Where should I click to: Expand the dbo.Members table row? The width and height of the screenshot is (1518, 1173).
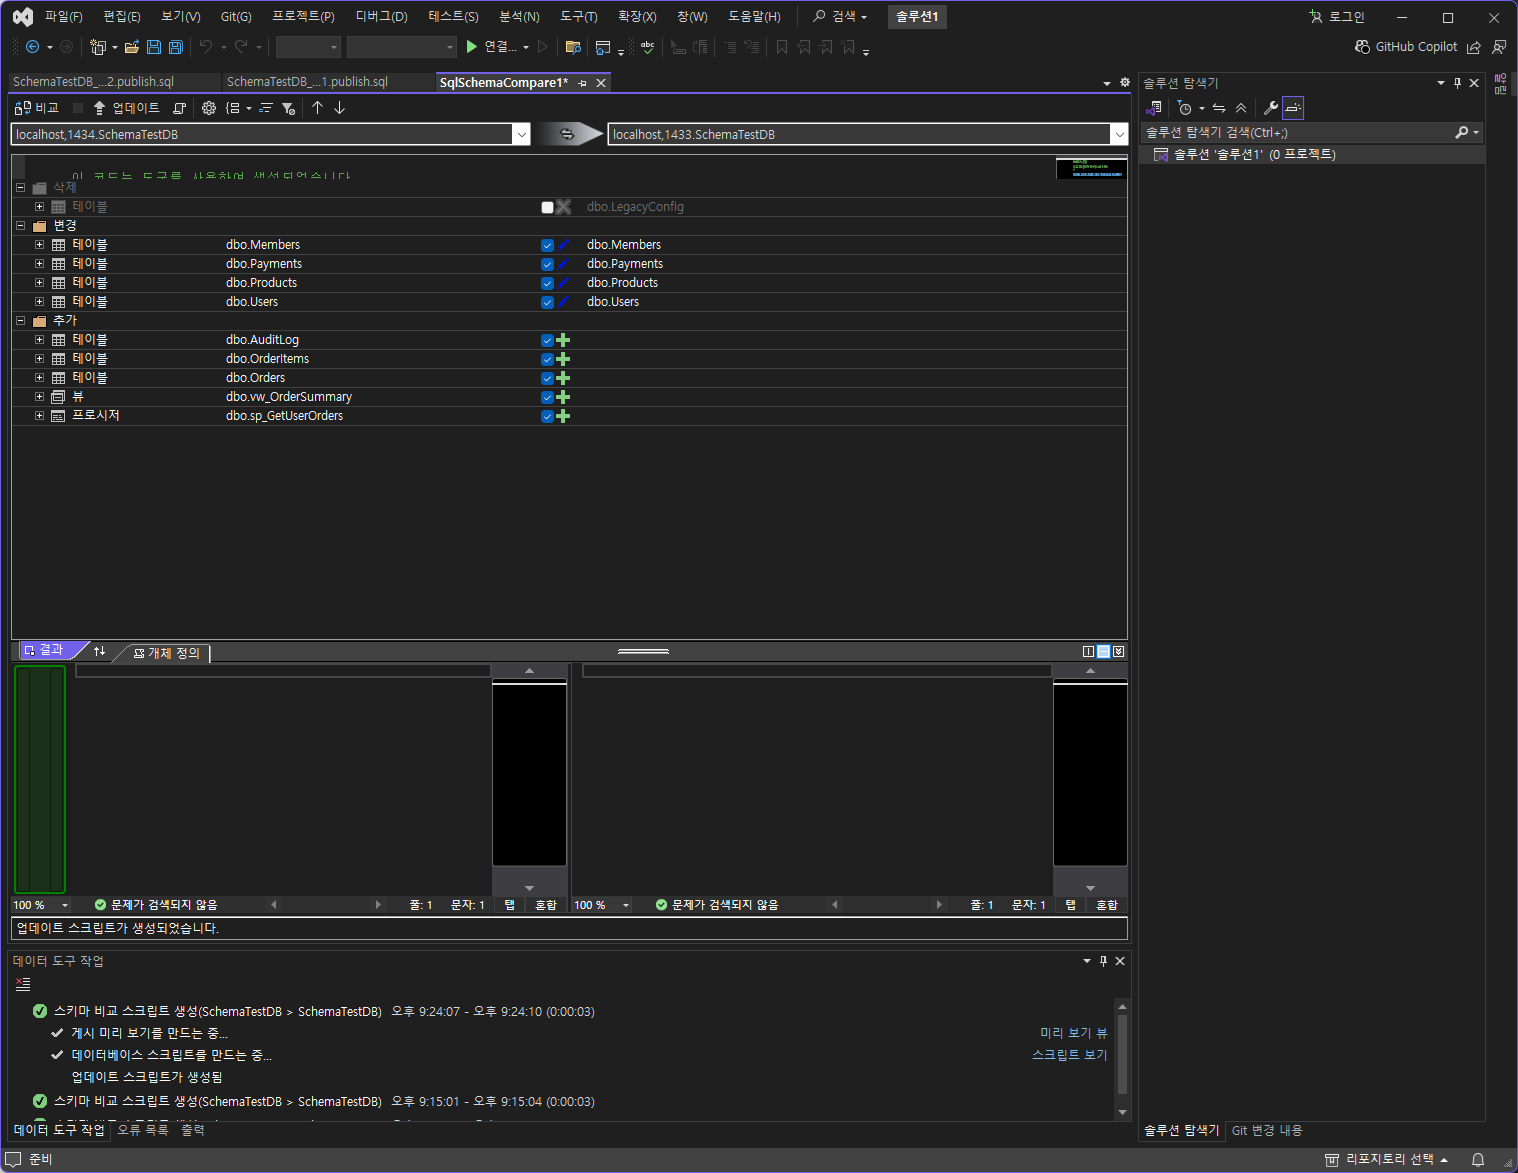(x=39, y=245)
